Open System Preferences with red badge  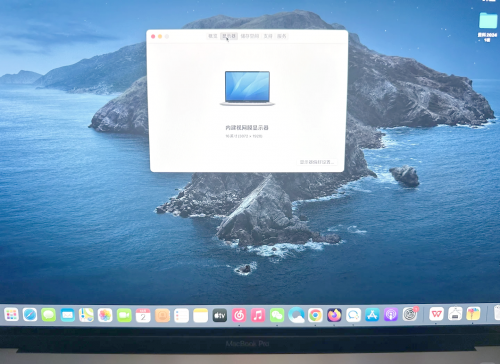410,314
